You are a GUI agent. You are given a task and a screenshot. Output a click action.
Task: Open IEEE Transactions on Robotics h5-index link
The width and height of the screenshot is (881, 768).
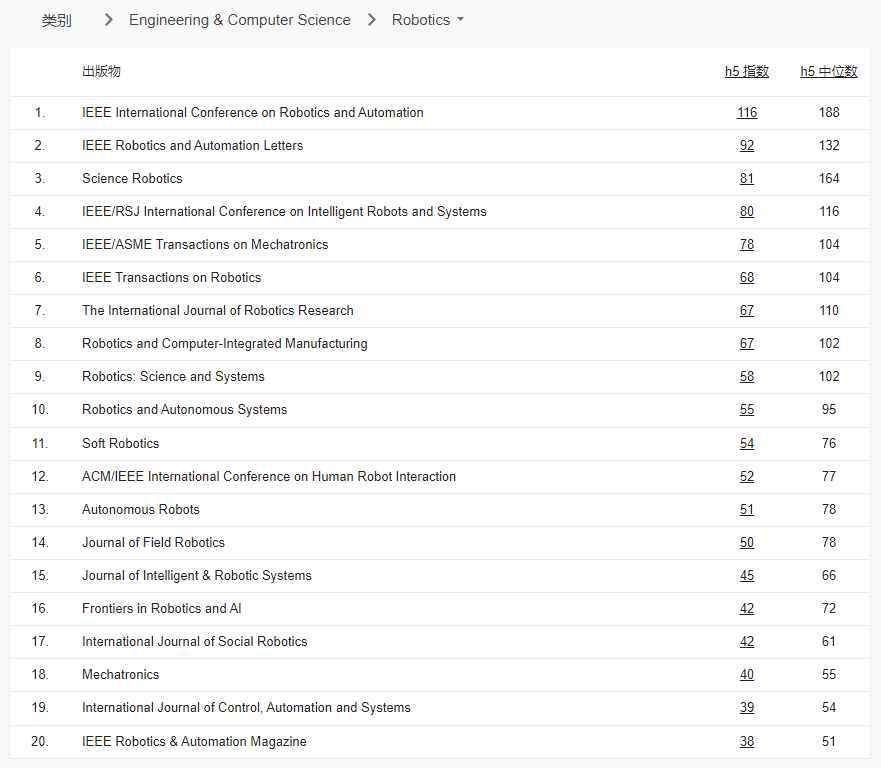[x=746, y=277]
